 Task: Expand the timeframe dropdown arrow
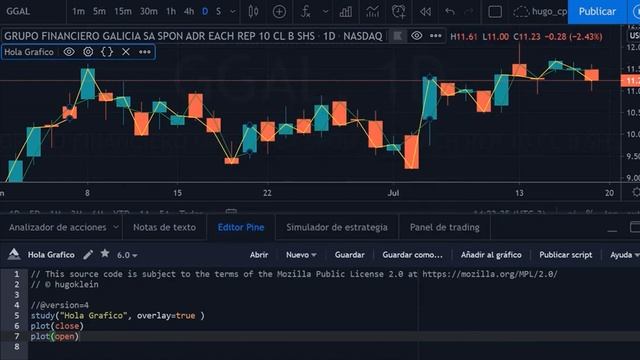pos(233,11)
